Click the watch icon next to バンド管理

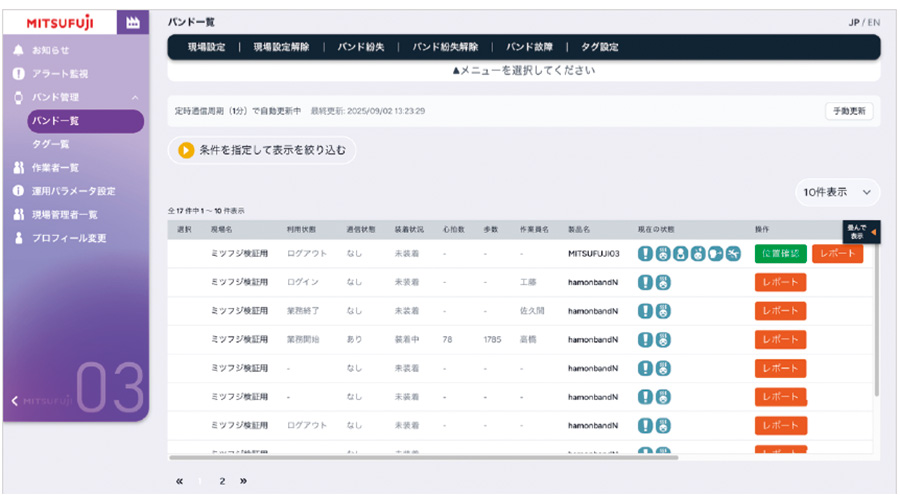point(19,98)
